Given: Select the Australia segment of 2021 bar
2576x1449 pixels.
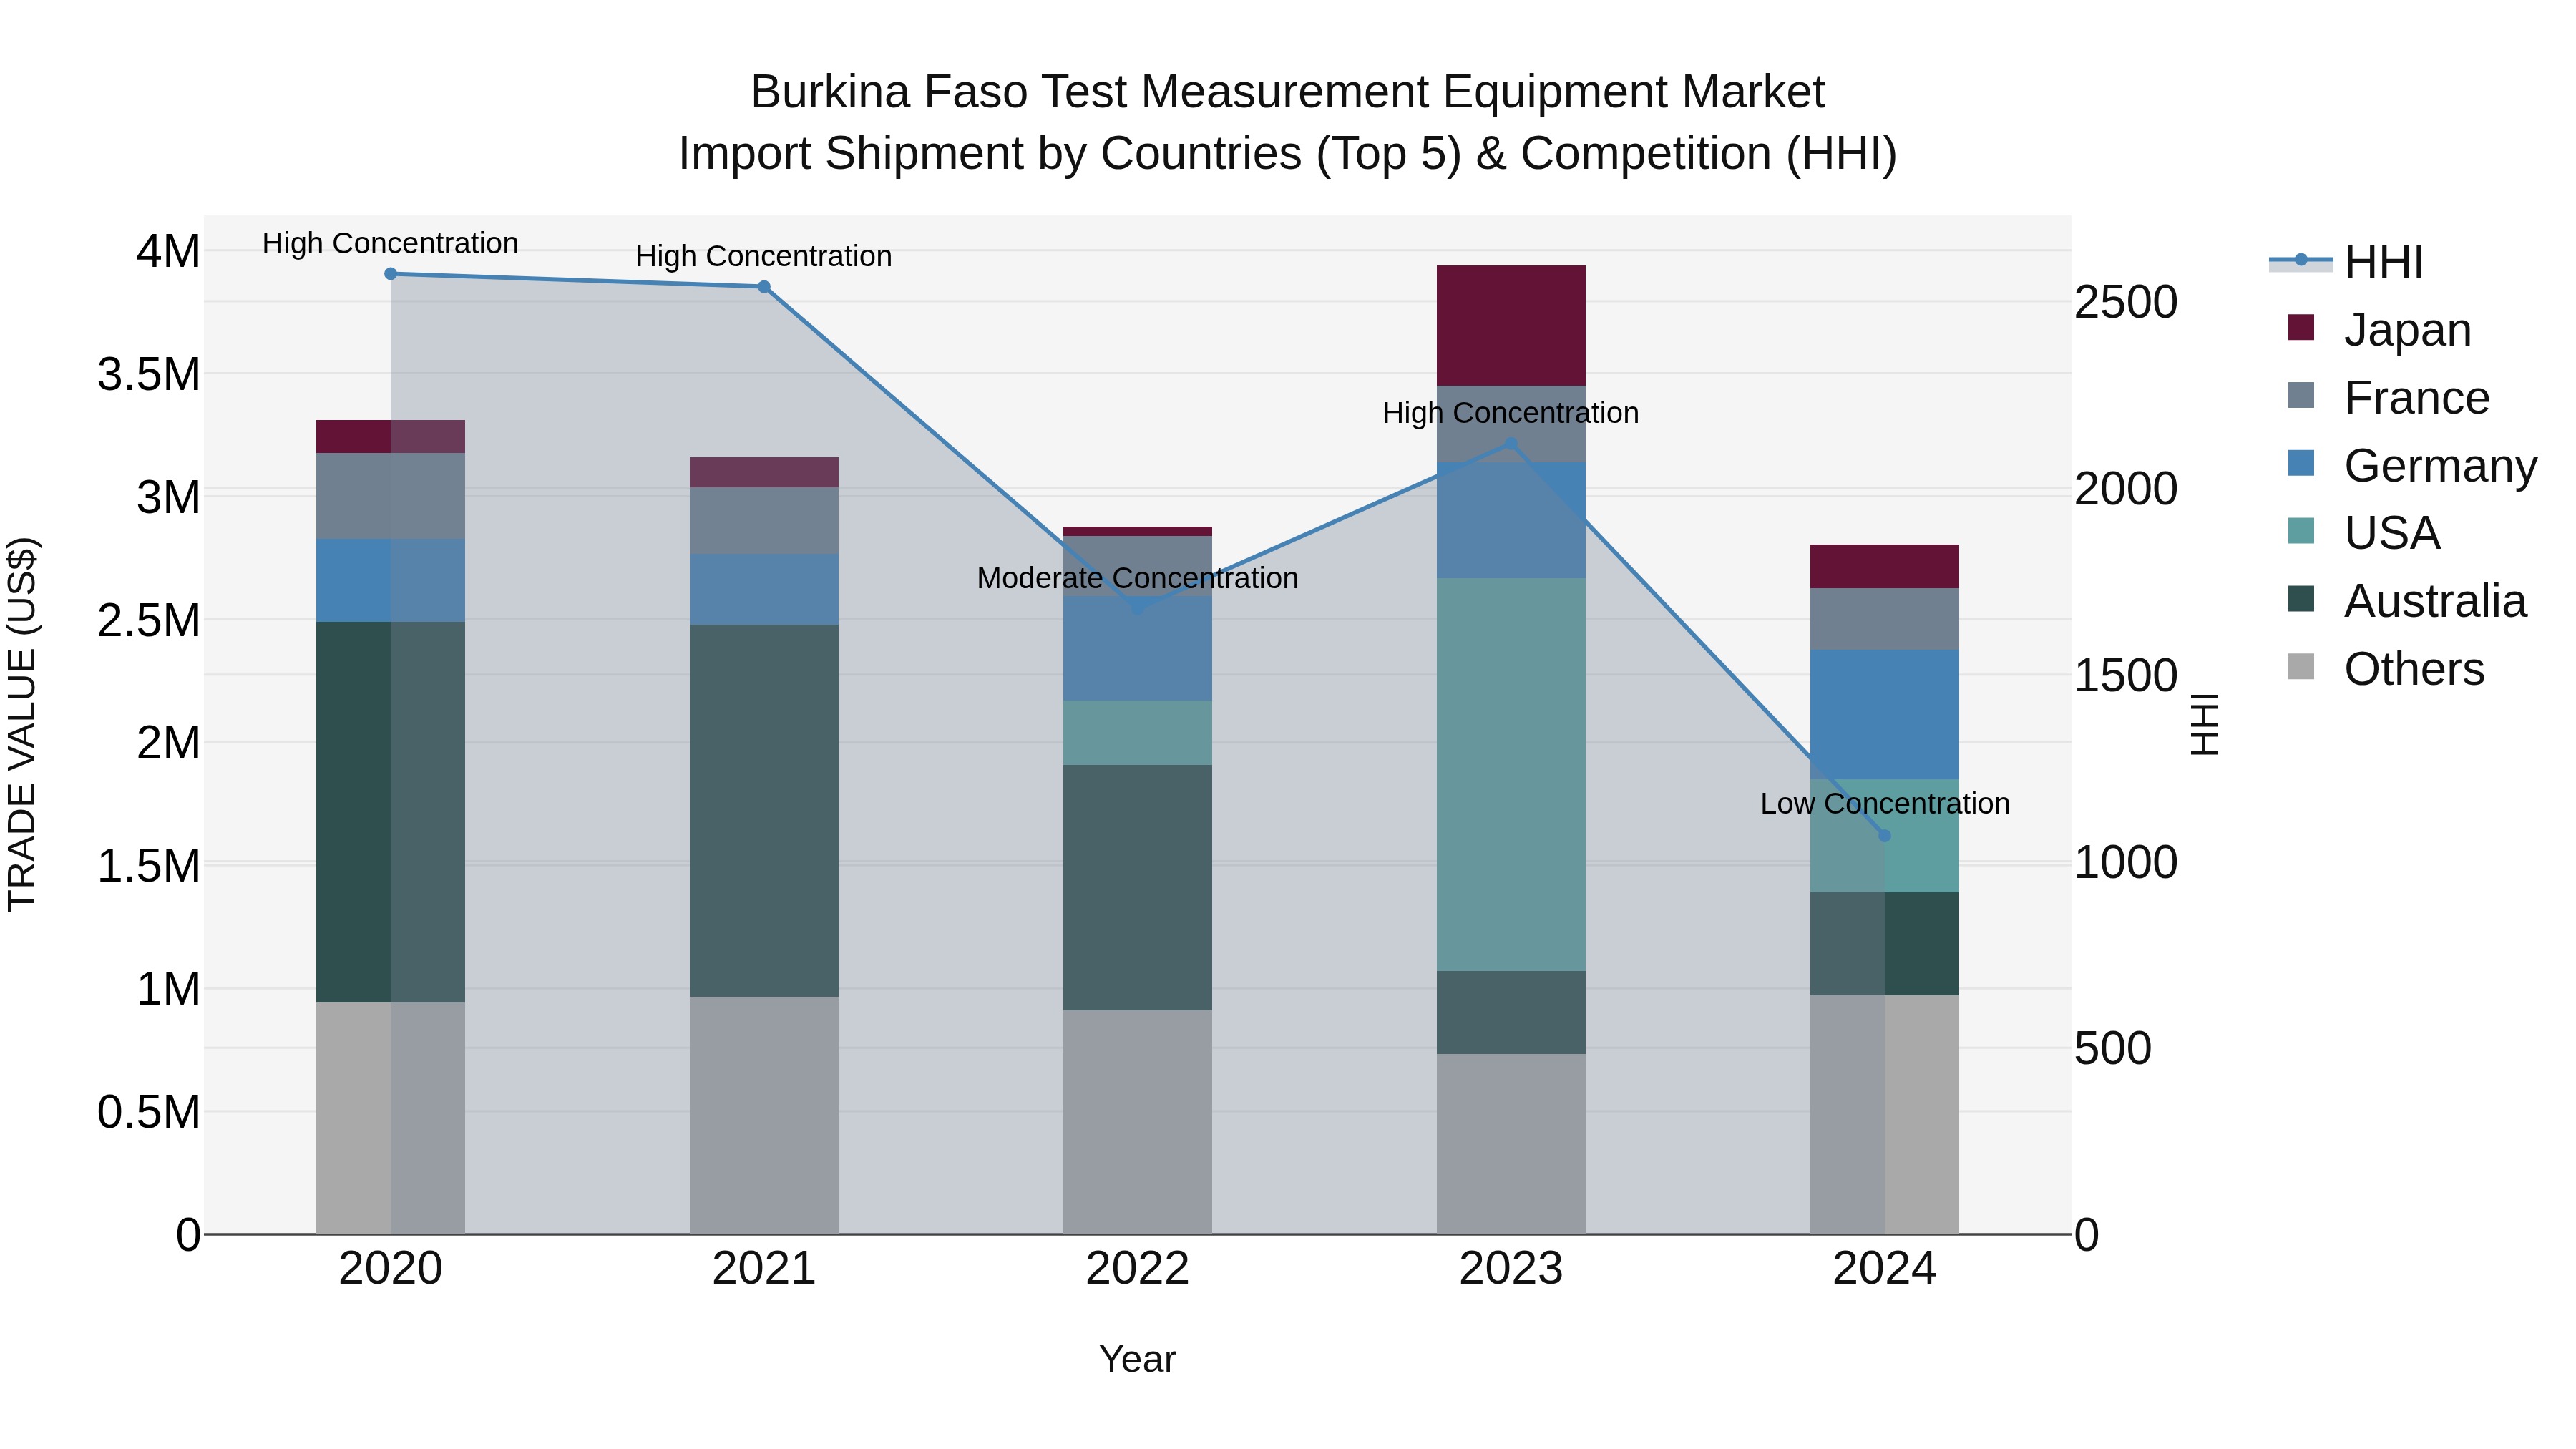Looking at the screenshot, I should (x=764, y=811).
